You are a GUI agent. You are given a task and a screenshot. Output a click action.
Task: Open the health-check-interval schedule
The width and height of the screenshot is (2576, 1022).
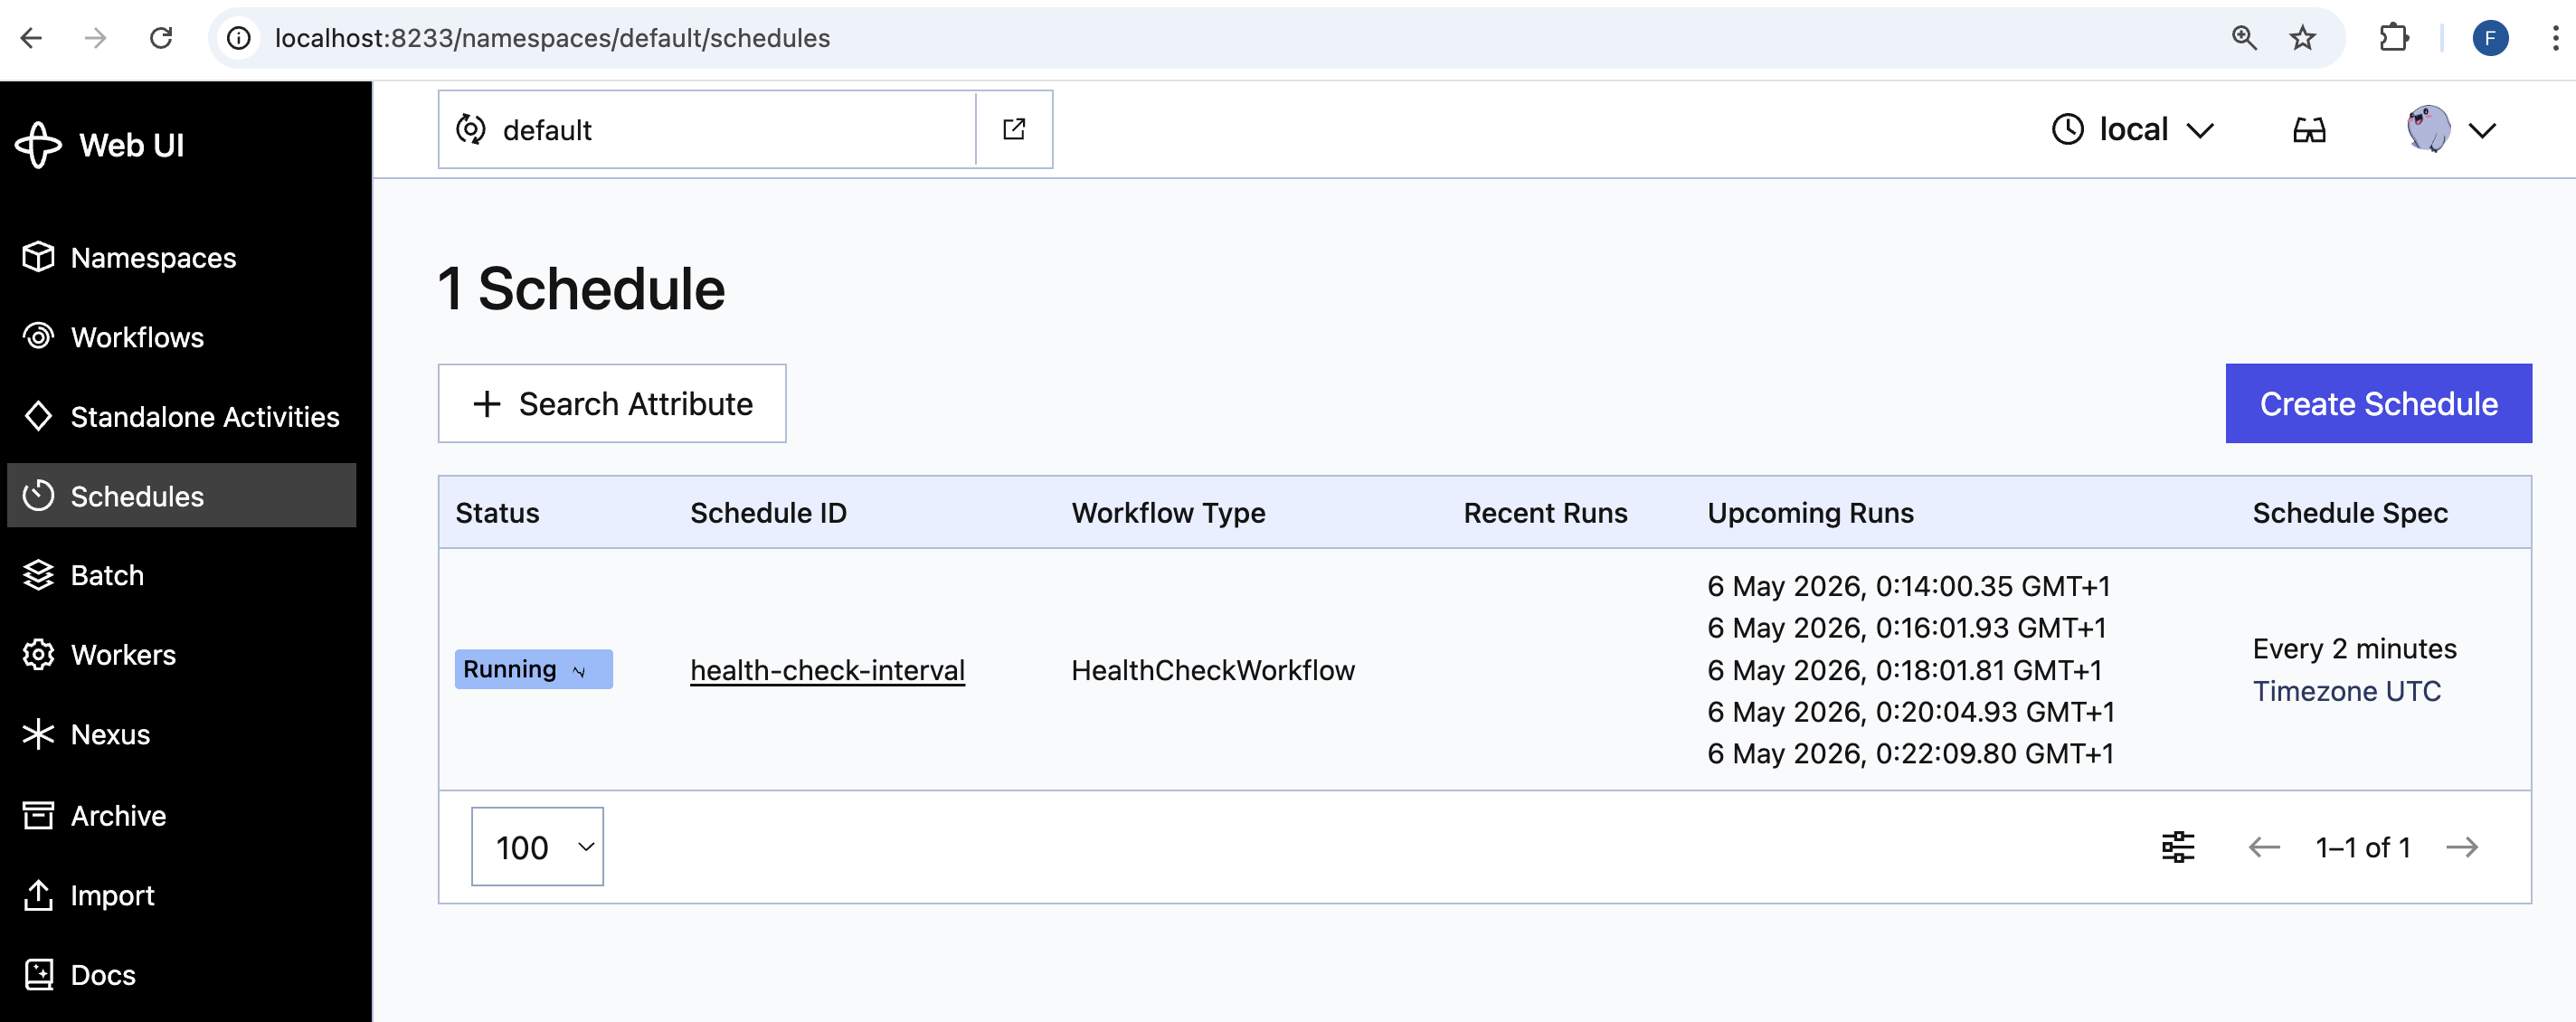click(x=827, y=670)
